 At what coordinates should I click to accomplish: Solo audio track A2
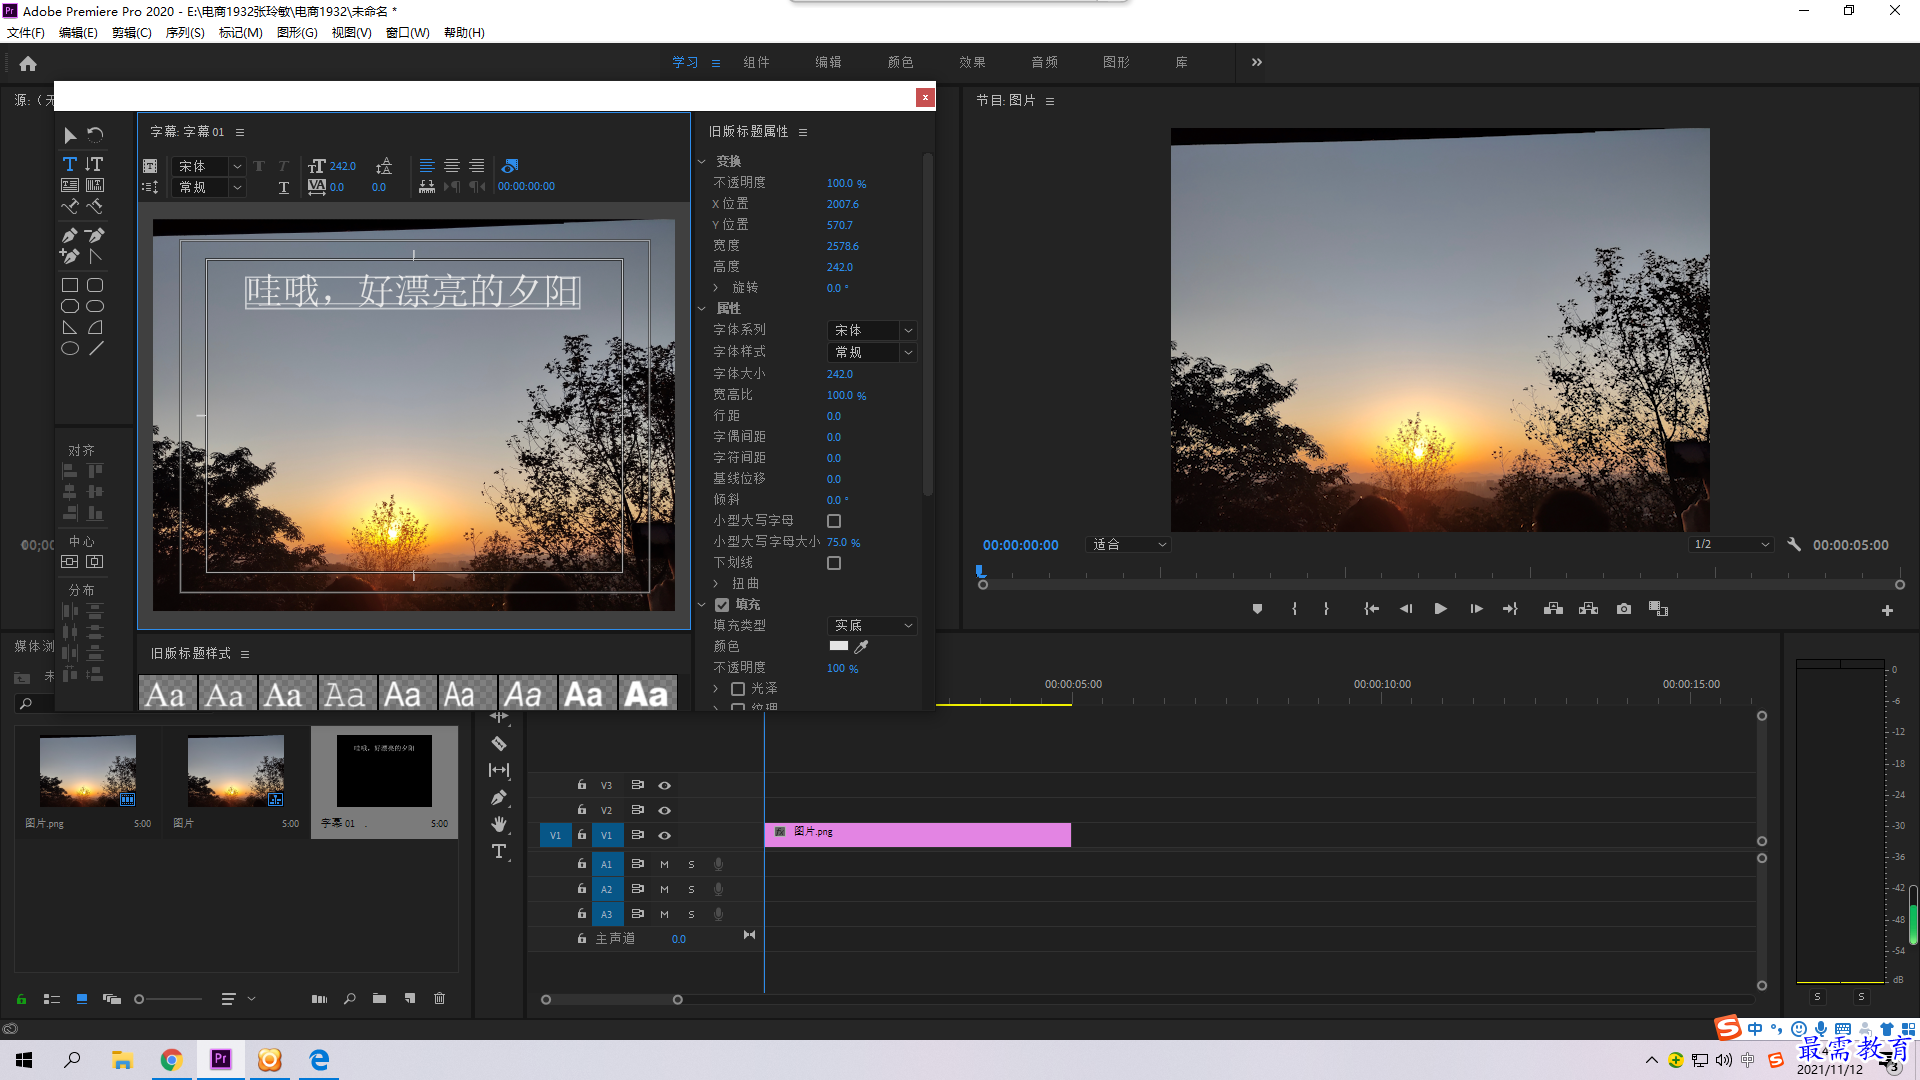click(x=691, y=889)
